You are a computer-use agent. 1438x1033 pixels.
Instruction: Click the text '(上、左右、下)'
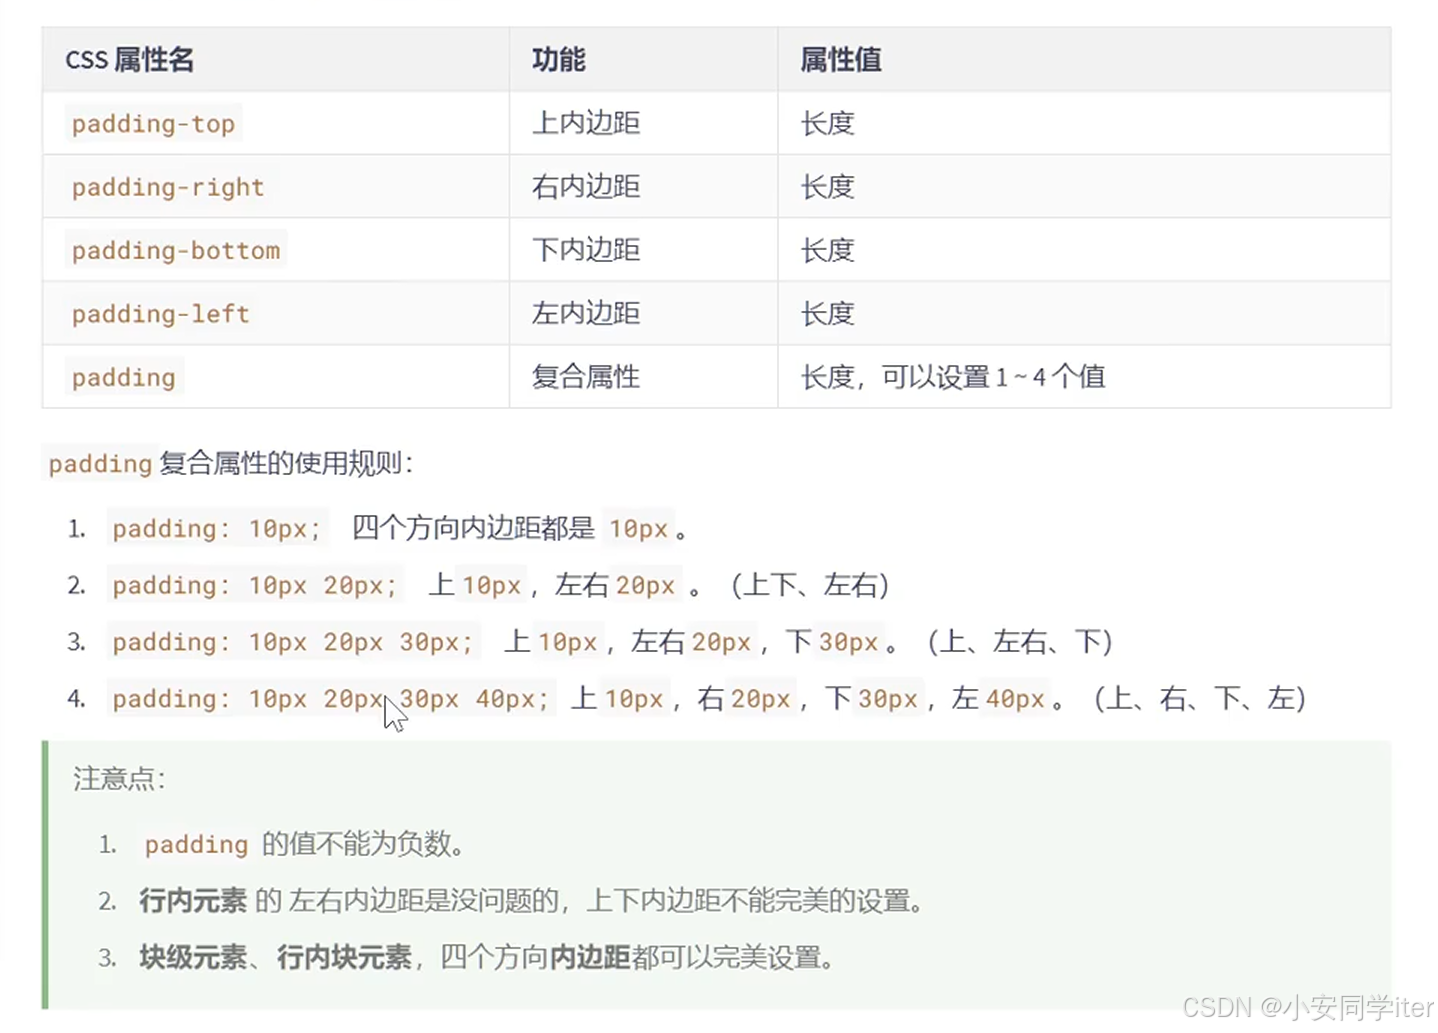coord(1020,642)
